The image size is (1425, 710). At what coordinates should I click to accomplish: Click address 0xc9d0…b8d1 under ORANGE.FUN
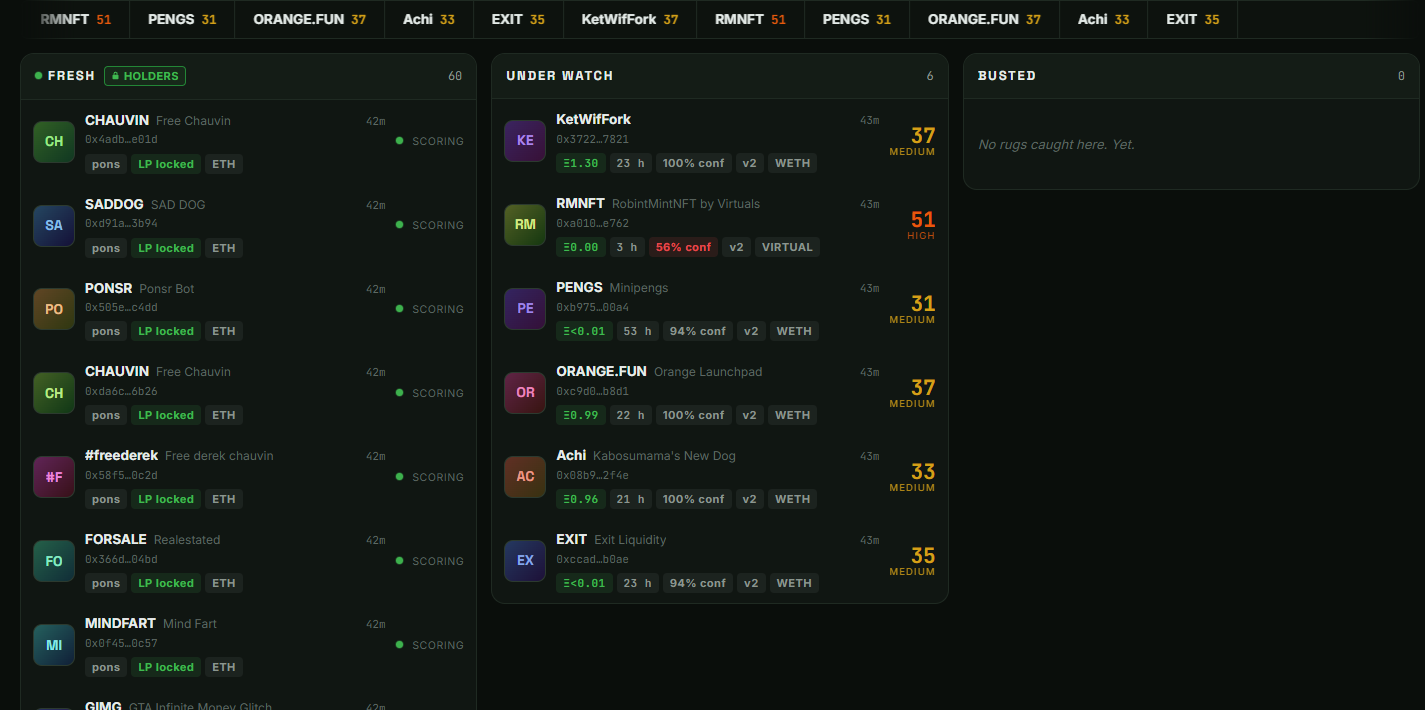point(593,391)
